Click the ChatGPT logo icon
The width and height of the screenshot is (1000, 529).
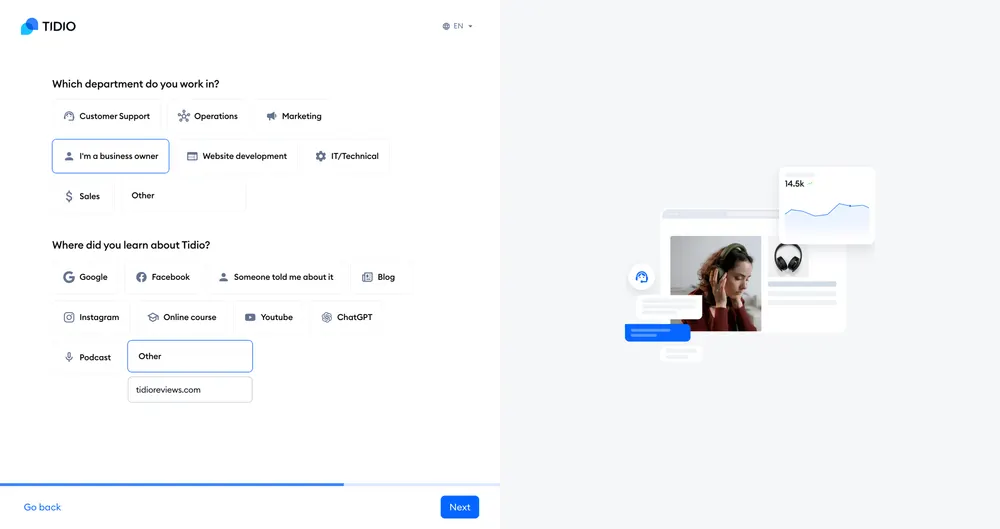(327, 317)
